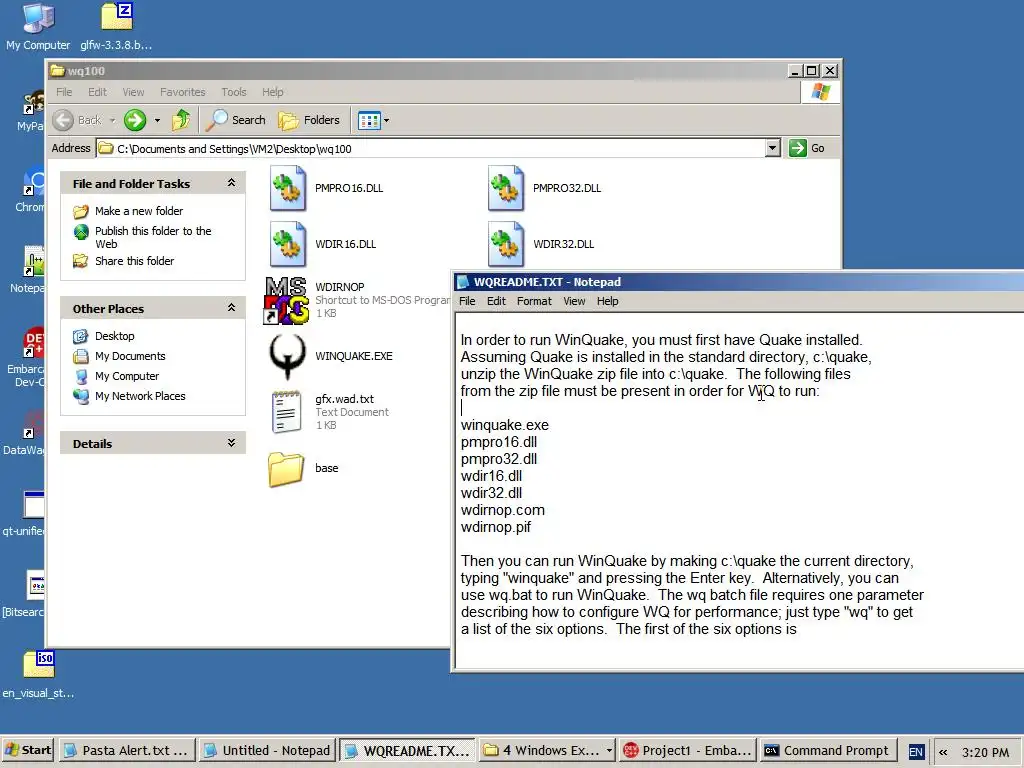The image size is (1024, 768).
Task: Collapse the File and Folder Tasks panel
Action: pos(231,184)
